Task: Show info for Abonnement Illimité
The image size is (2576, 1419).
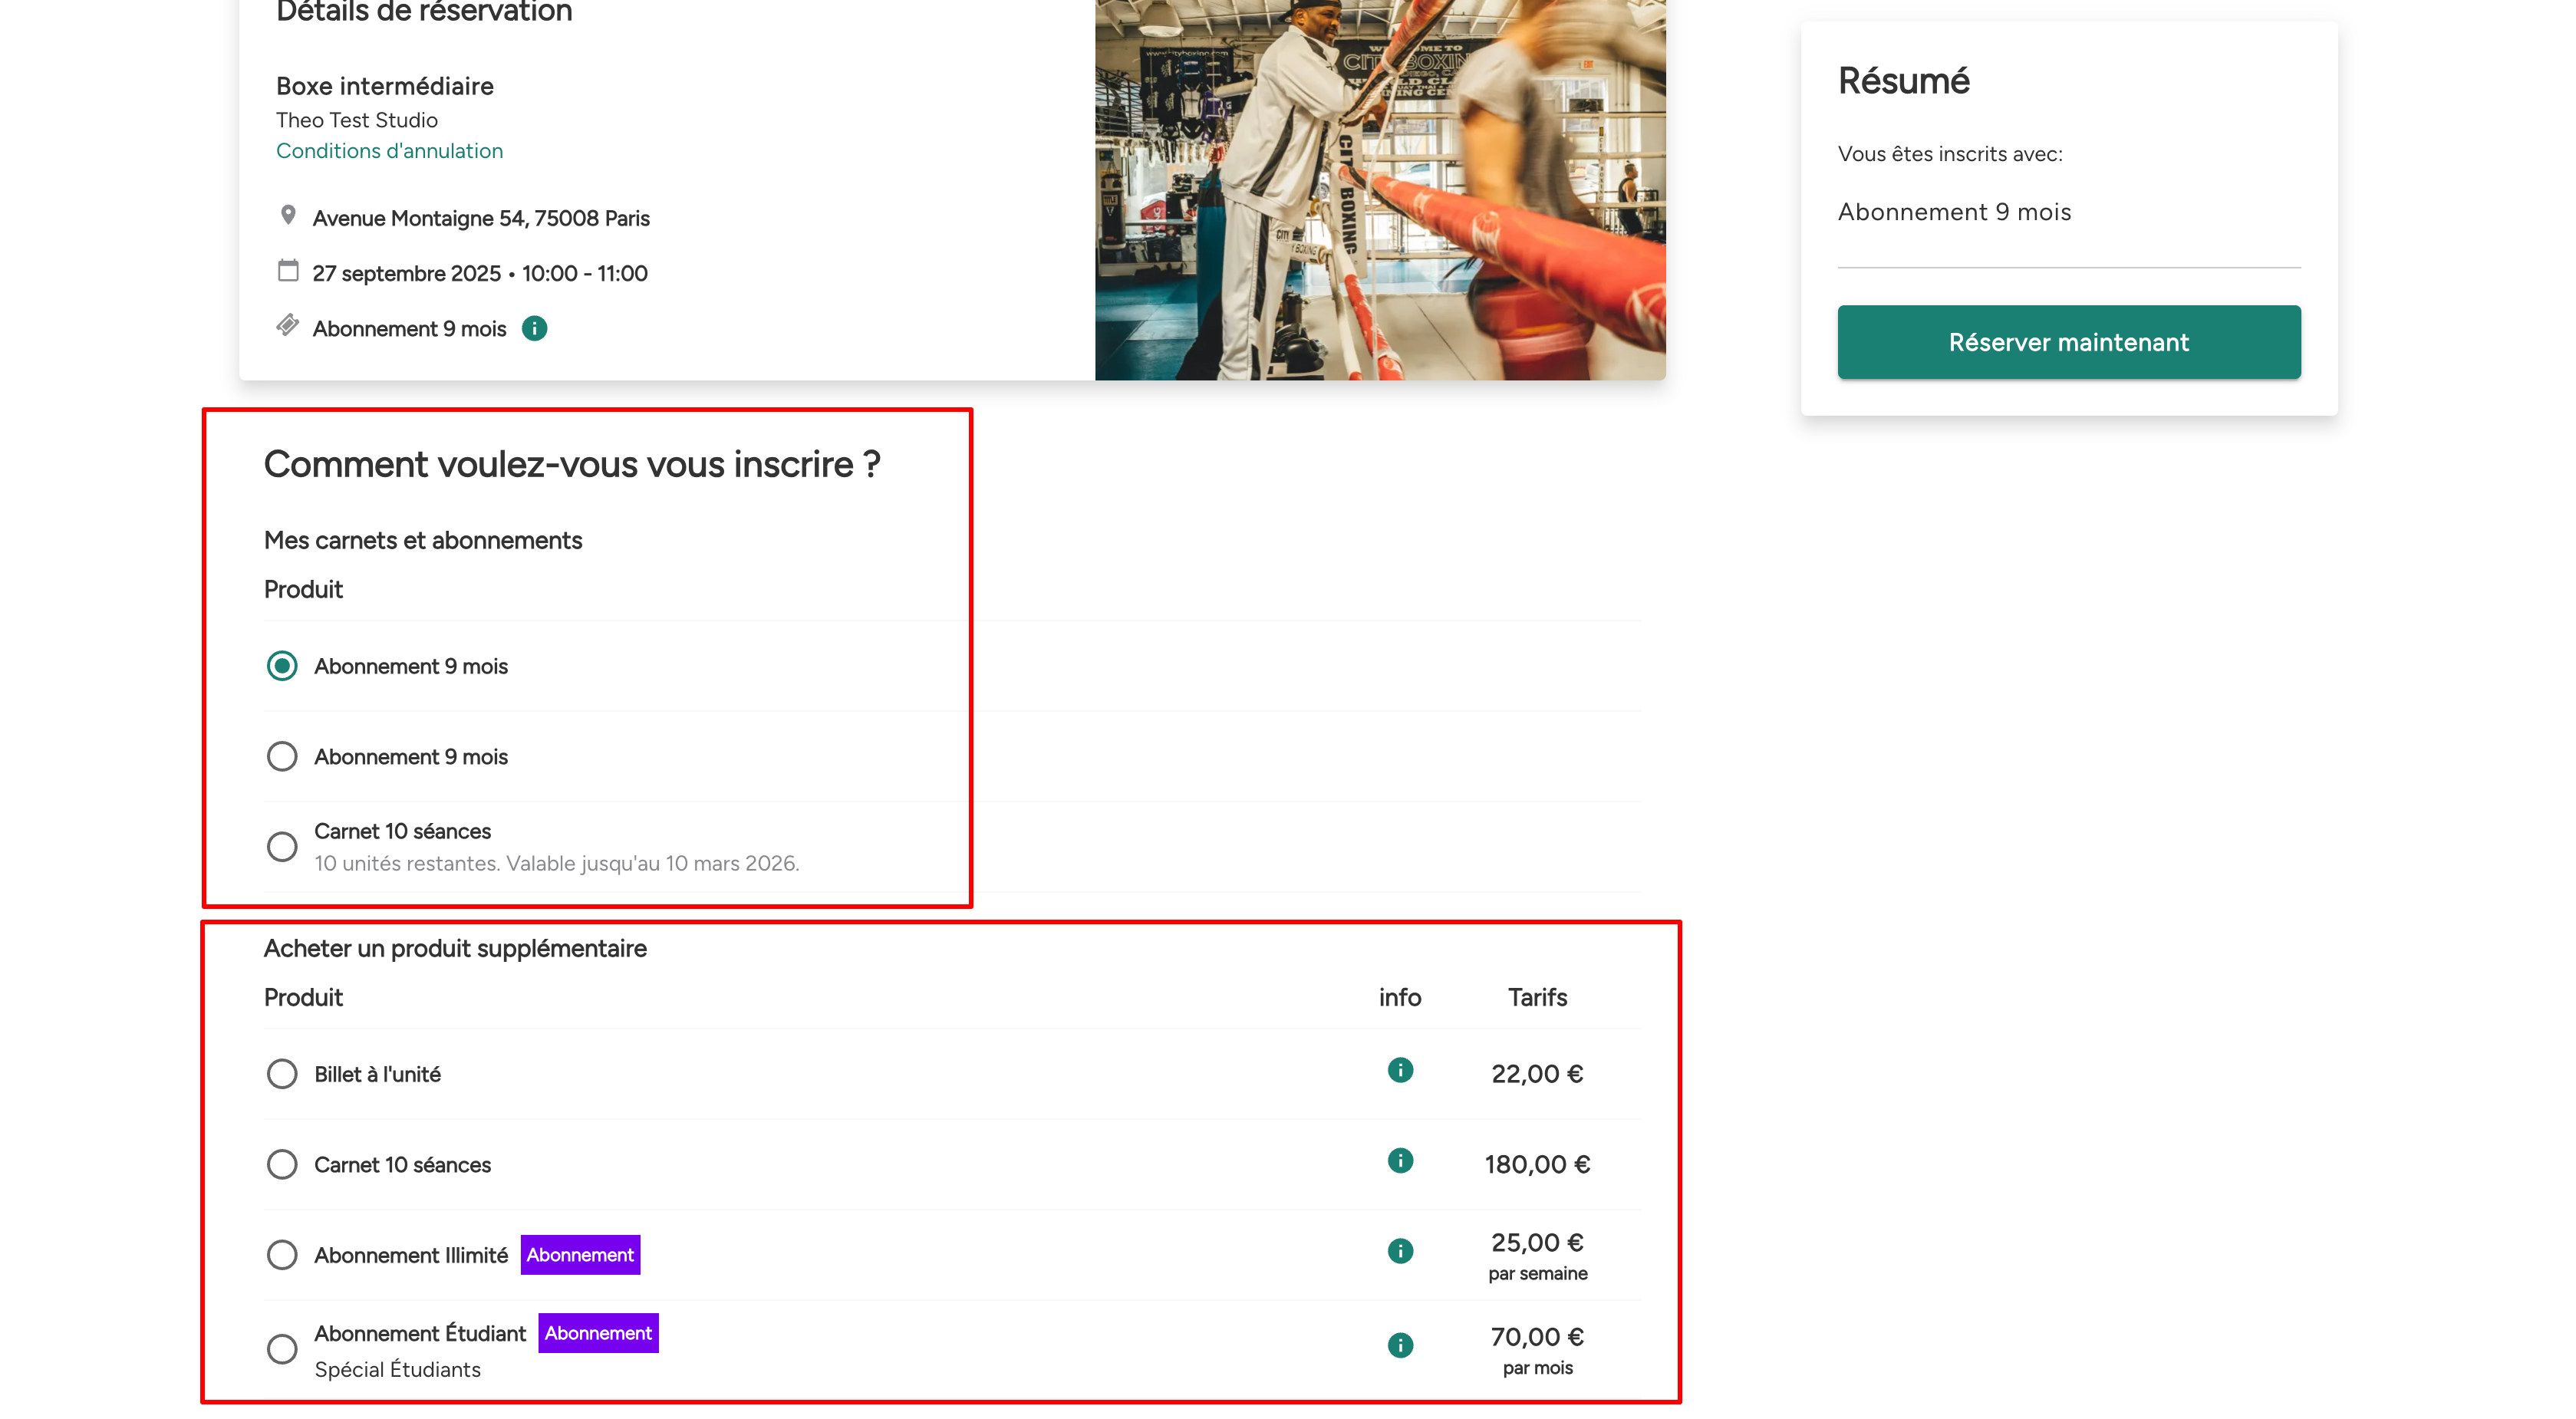Action: coord(1400,1251)
